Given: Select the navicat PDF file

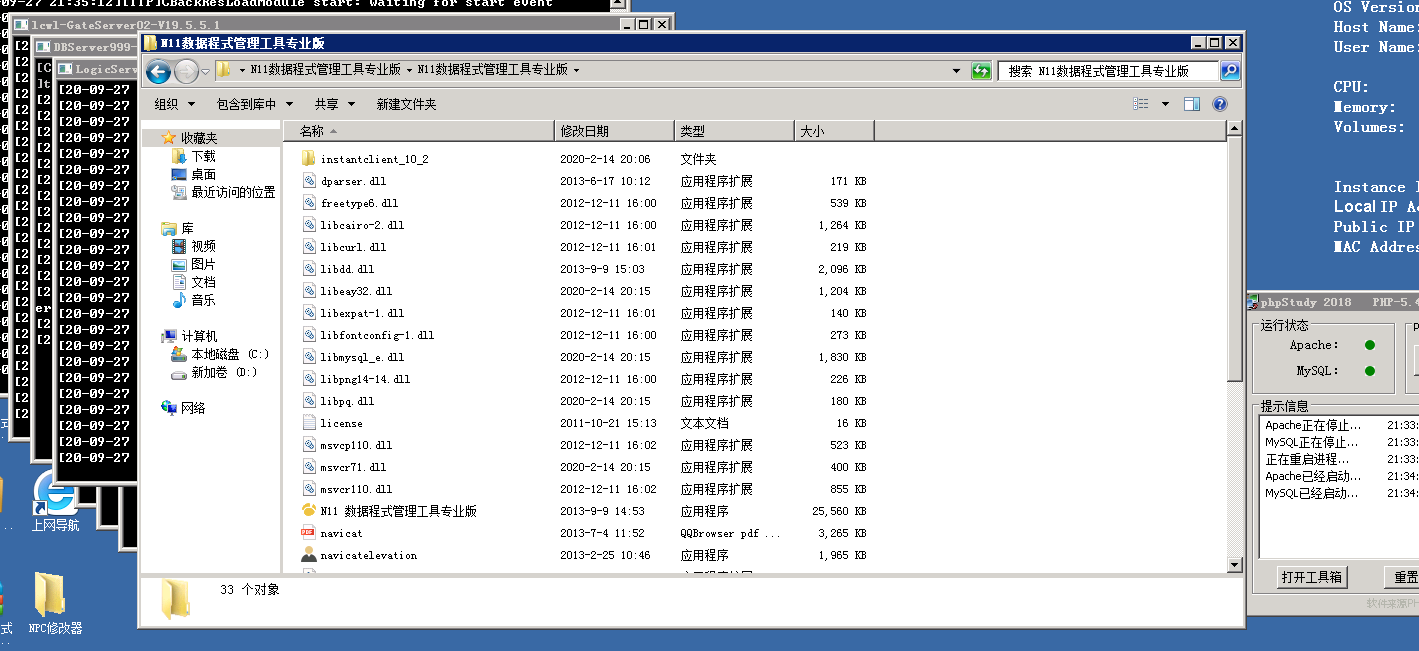Looking at the screenshot, I should [x=341, y=533].
